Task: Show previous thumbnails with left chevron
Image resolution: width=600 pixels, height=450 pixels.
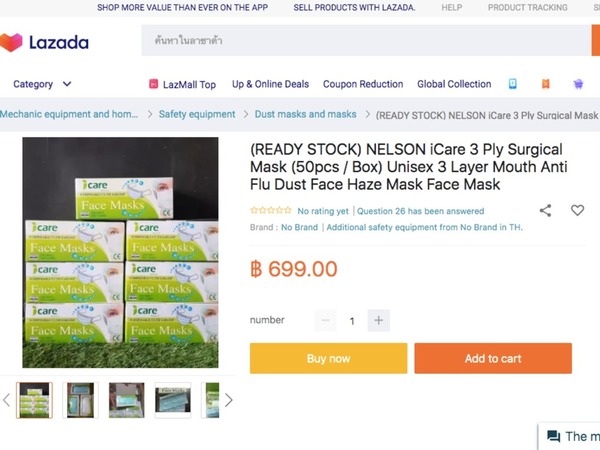Action: [x=7, y=400]
